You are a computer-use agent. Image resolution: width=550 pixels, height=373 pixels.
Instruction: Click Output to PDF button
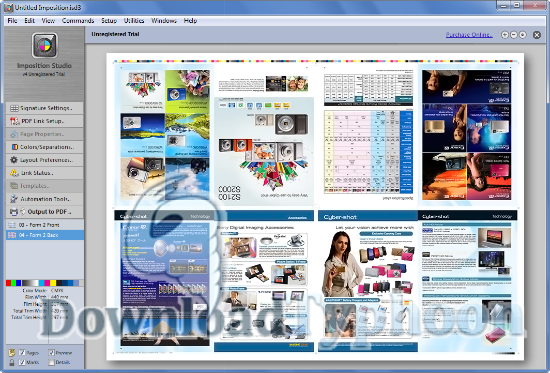pos(45,212)
